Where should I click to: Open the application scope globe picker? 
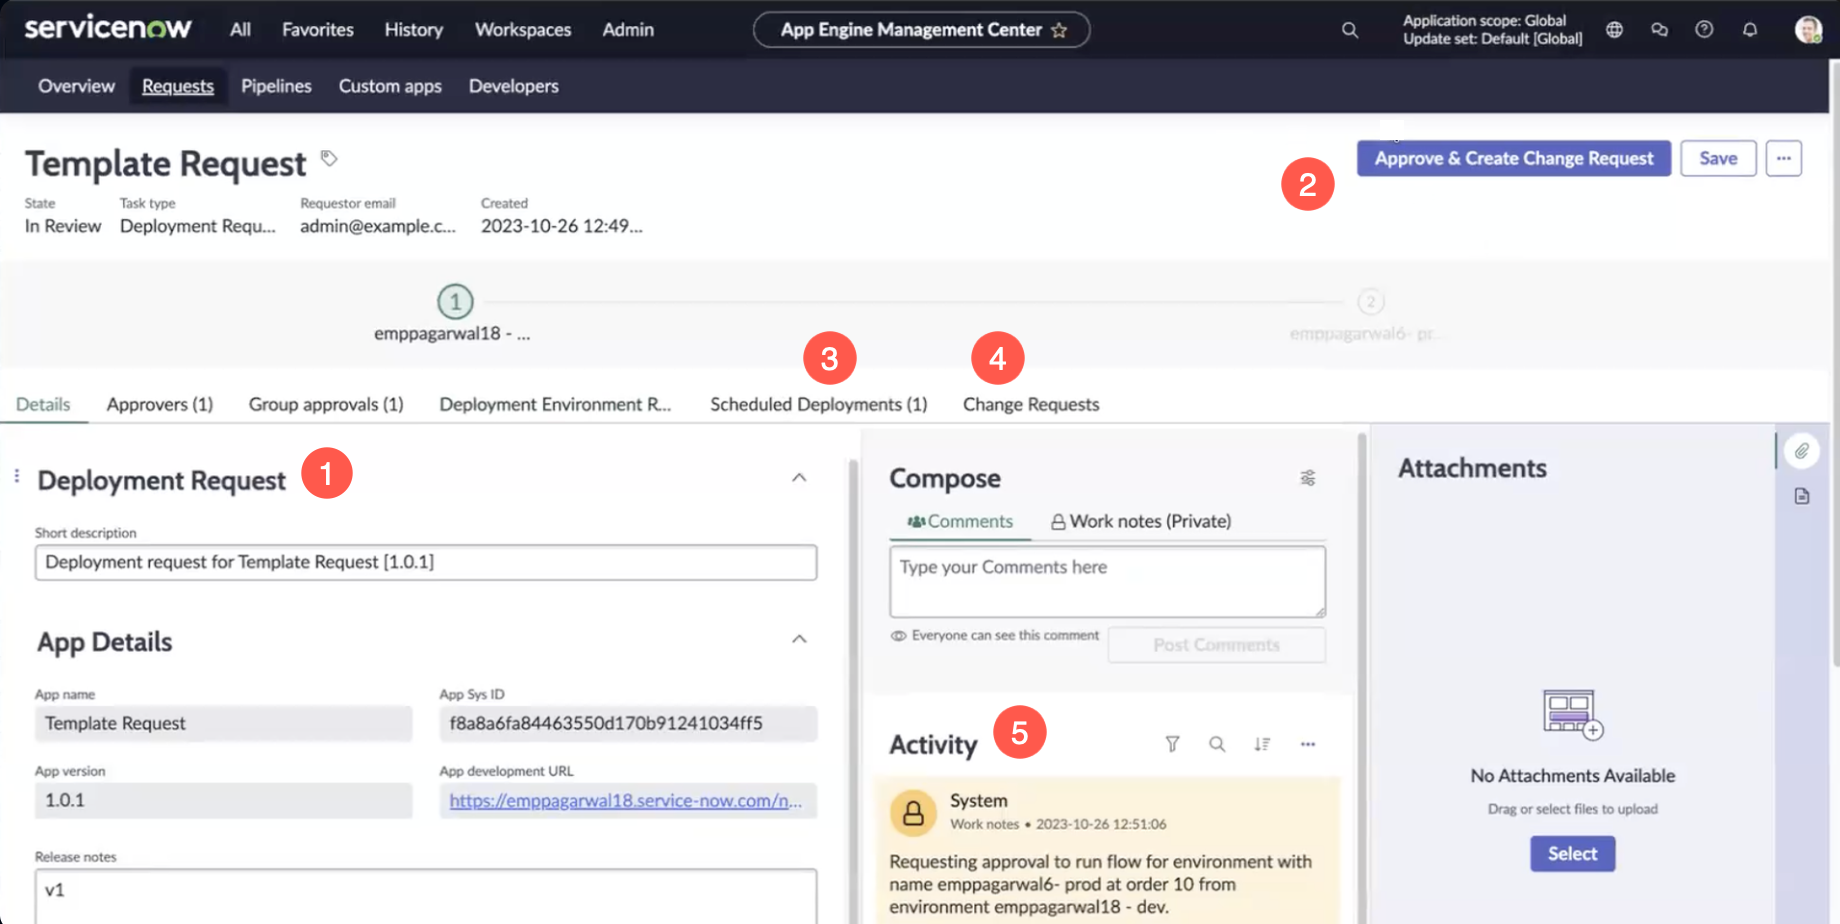pyautogui.click(x=1614, y=30)
